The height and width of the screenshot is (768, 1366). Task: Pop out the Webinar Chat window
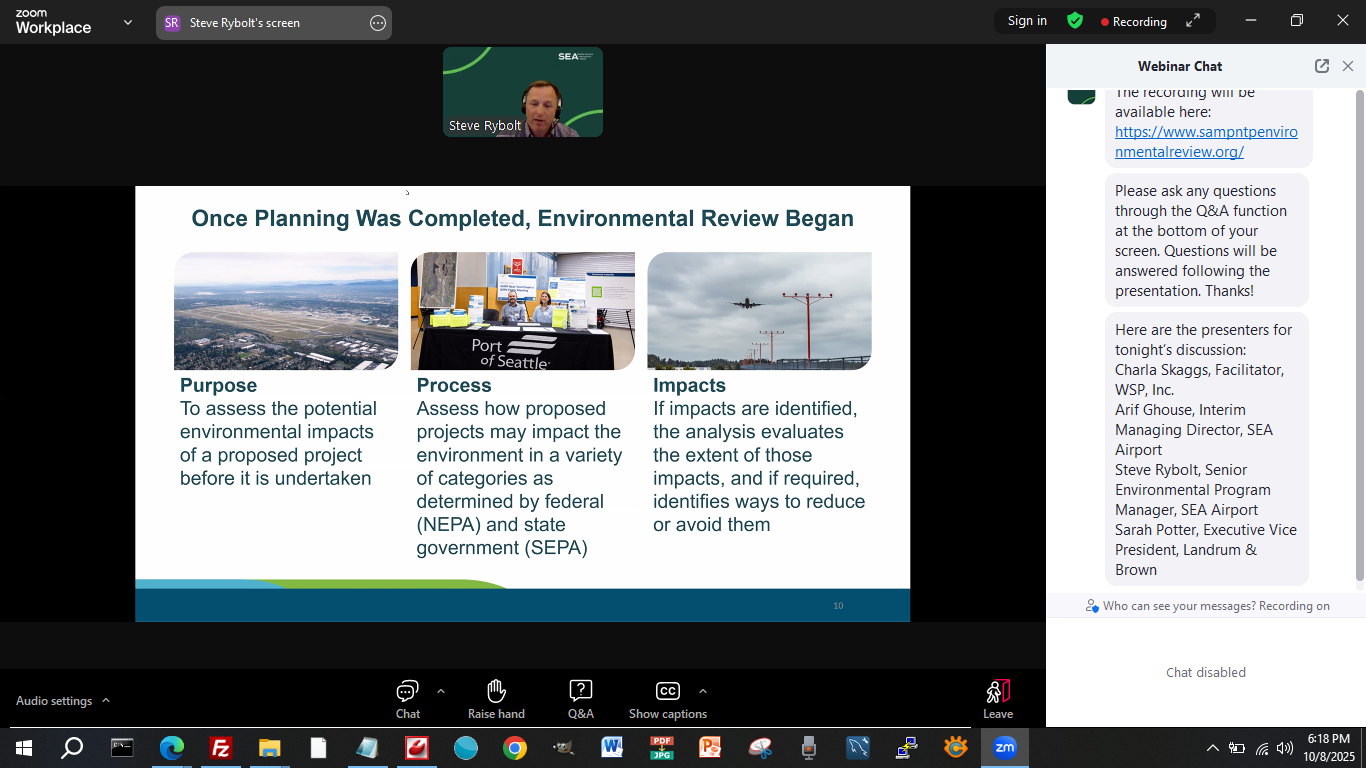point(1322,66)
